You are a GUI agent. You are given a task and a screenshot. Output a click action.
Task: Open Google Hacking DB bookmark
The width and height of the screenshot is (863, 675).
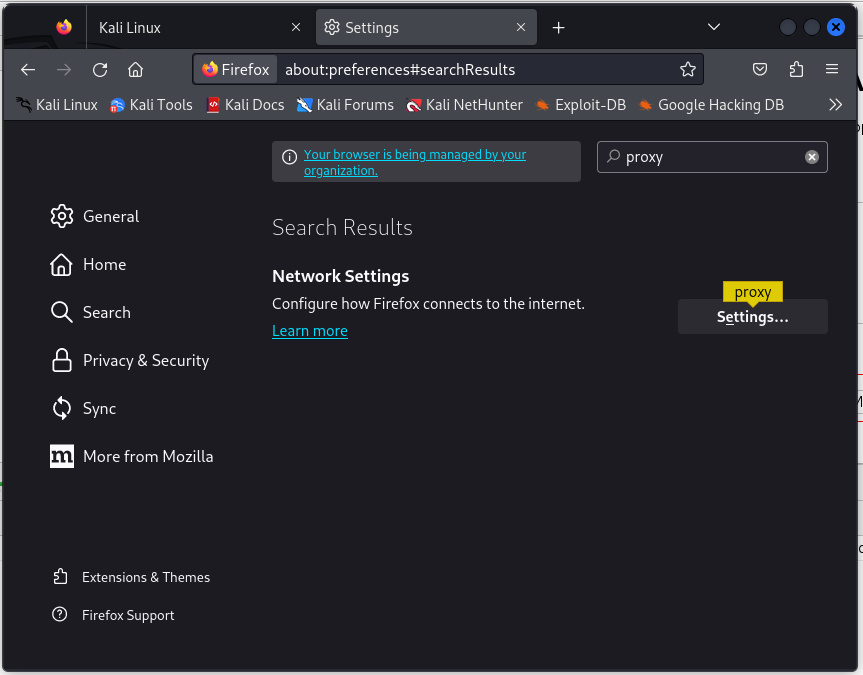click(x=711, y=105)
